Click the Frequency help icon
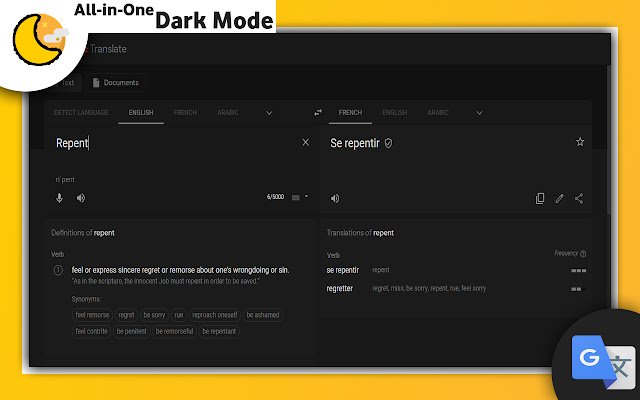Image resolution: width=640 pixels, height=400 pixels. (583, 254)
